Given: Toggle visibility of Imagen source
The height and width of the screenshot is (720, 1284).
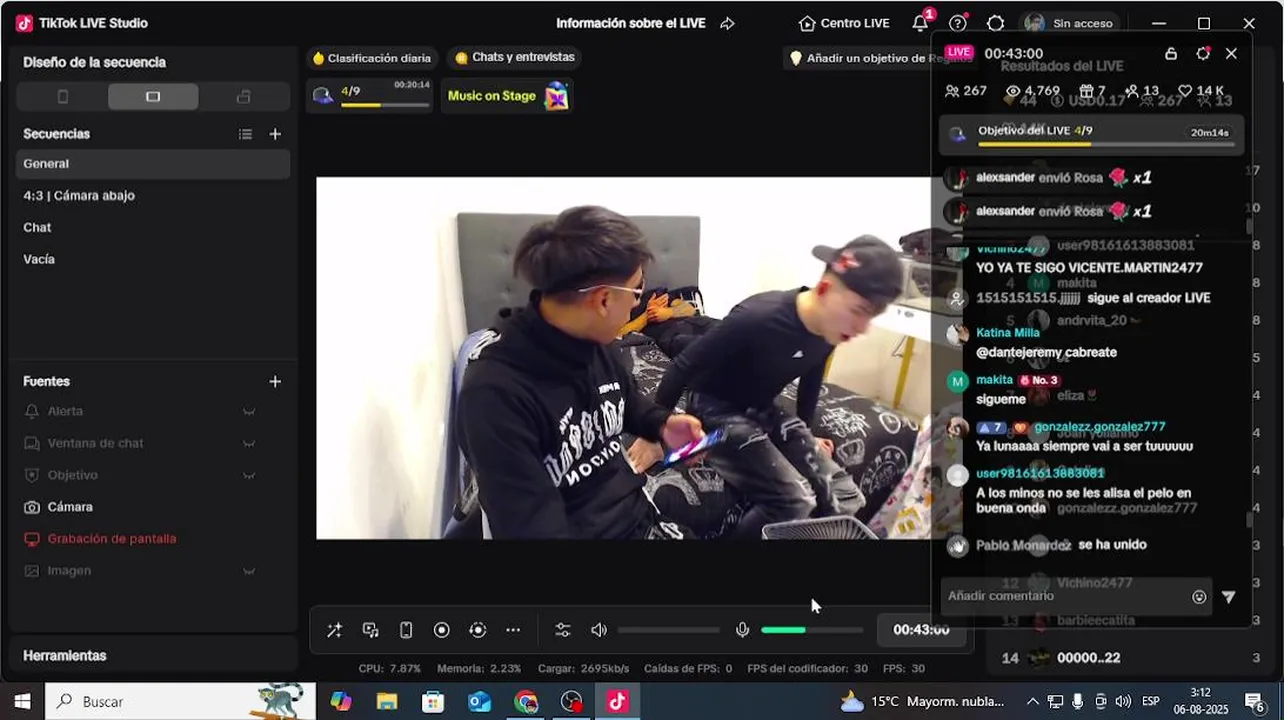Looking at the screenshot, I should [249, 571].
